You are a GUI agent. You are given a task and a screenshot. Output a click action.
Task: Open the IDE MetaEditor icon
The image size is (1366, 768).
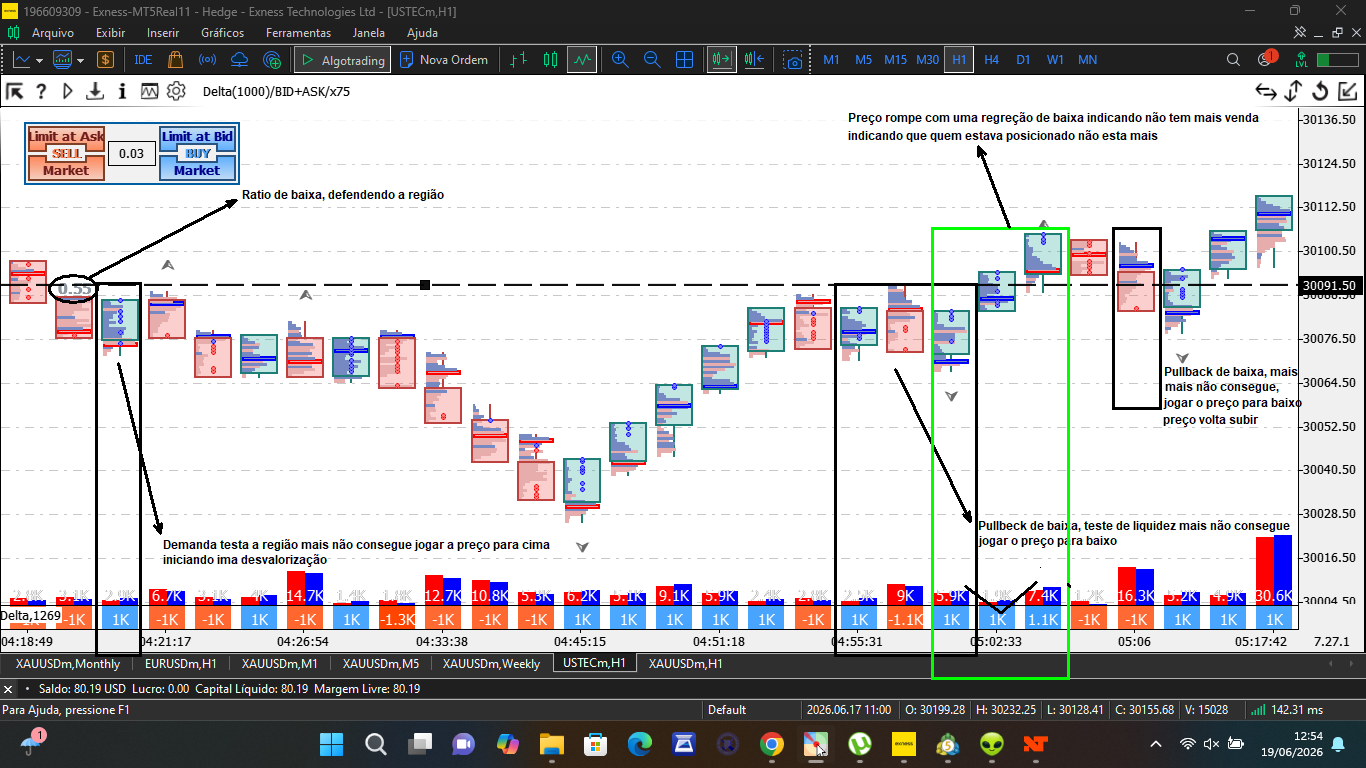143,60
